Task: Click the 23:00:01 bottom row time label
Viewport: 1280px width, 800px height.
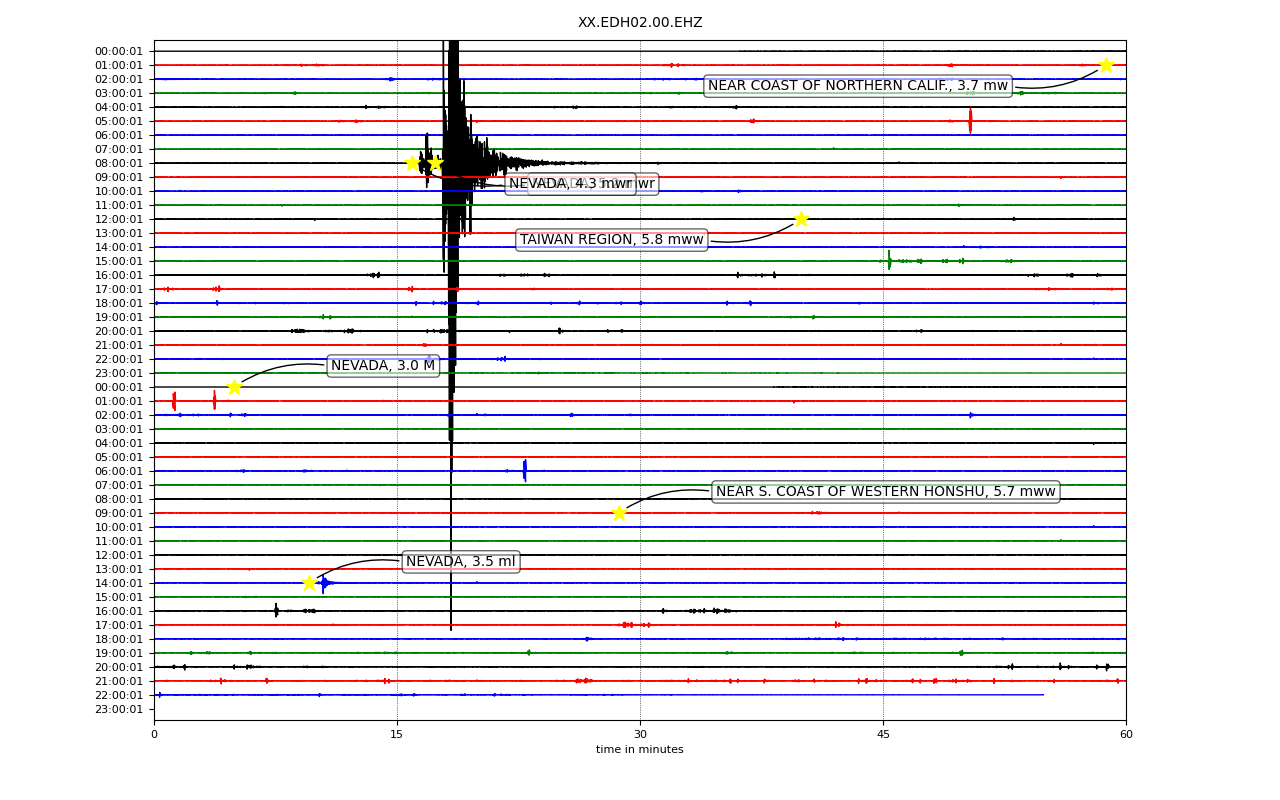Action: pyautogui.click(x=119, y=709)
